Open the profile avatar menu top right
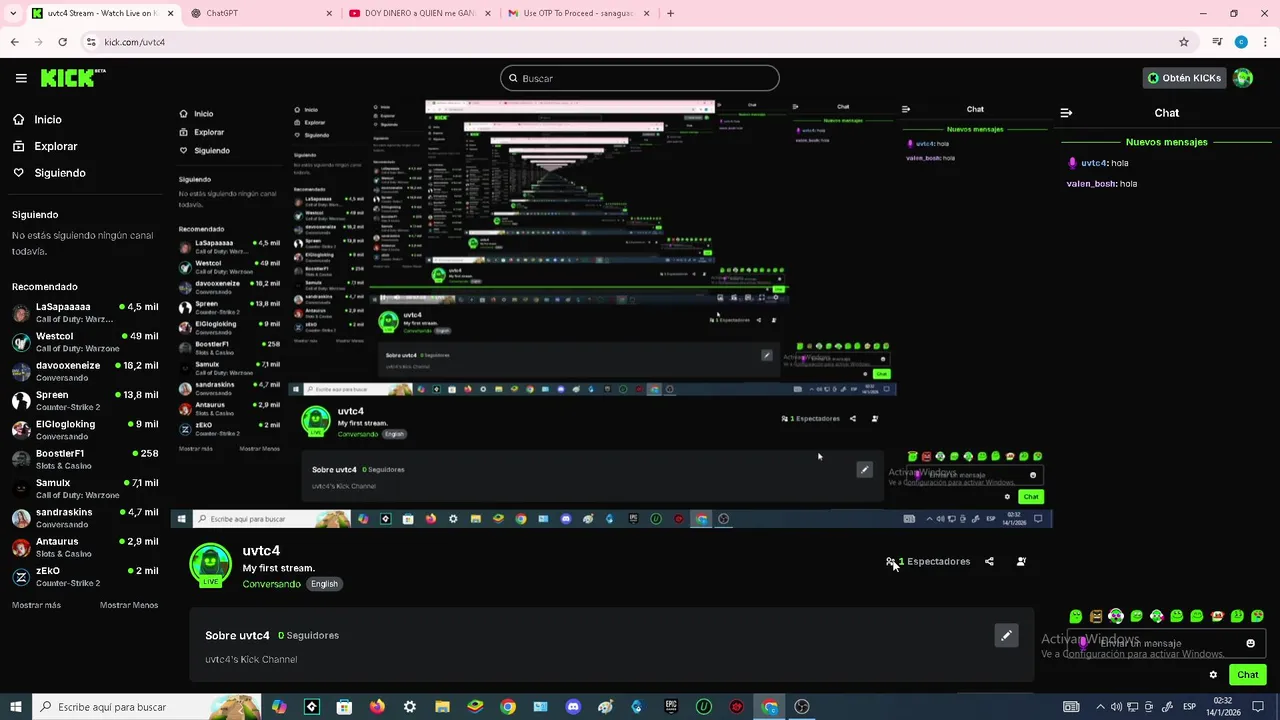This screenshot has height=720, width=1280. tap(1243, 78)
